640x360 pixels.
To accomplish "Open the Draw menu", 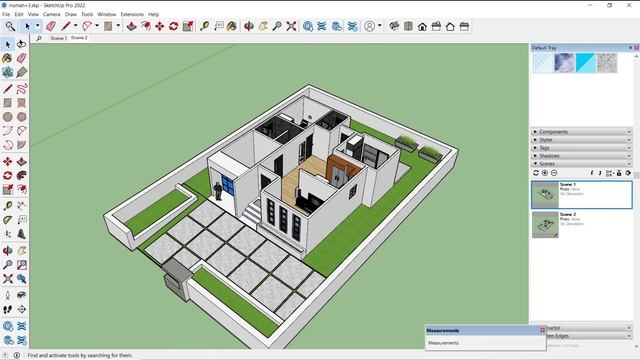I will pyautogui.click(x=71, y=14).
